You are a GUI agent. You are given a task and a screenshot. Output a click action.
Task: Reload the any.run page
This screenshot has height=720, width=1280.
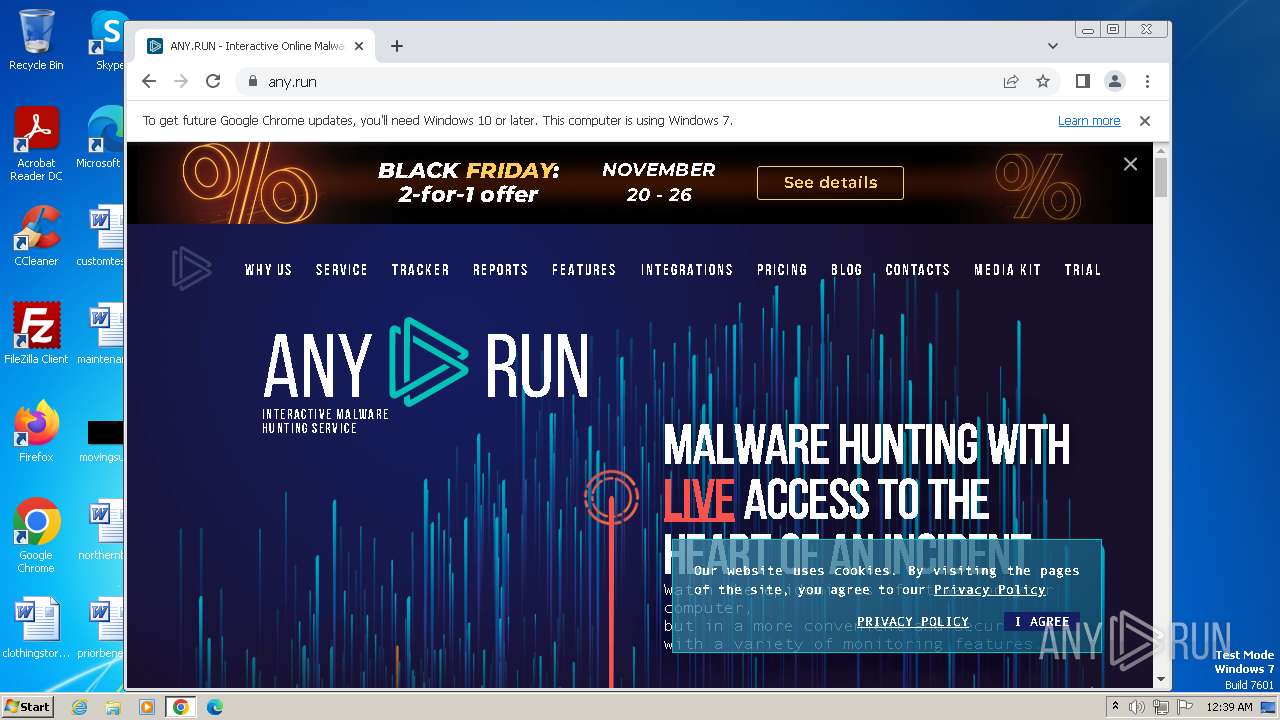click(x=213, y=81)
